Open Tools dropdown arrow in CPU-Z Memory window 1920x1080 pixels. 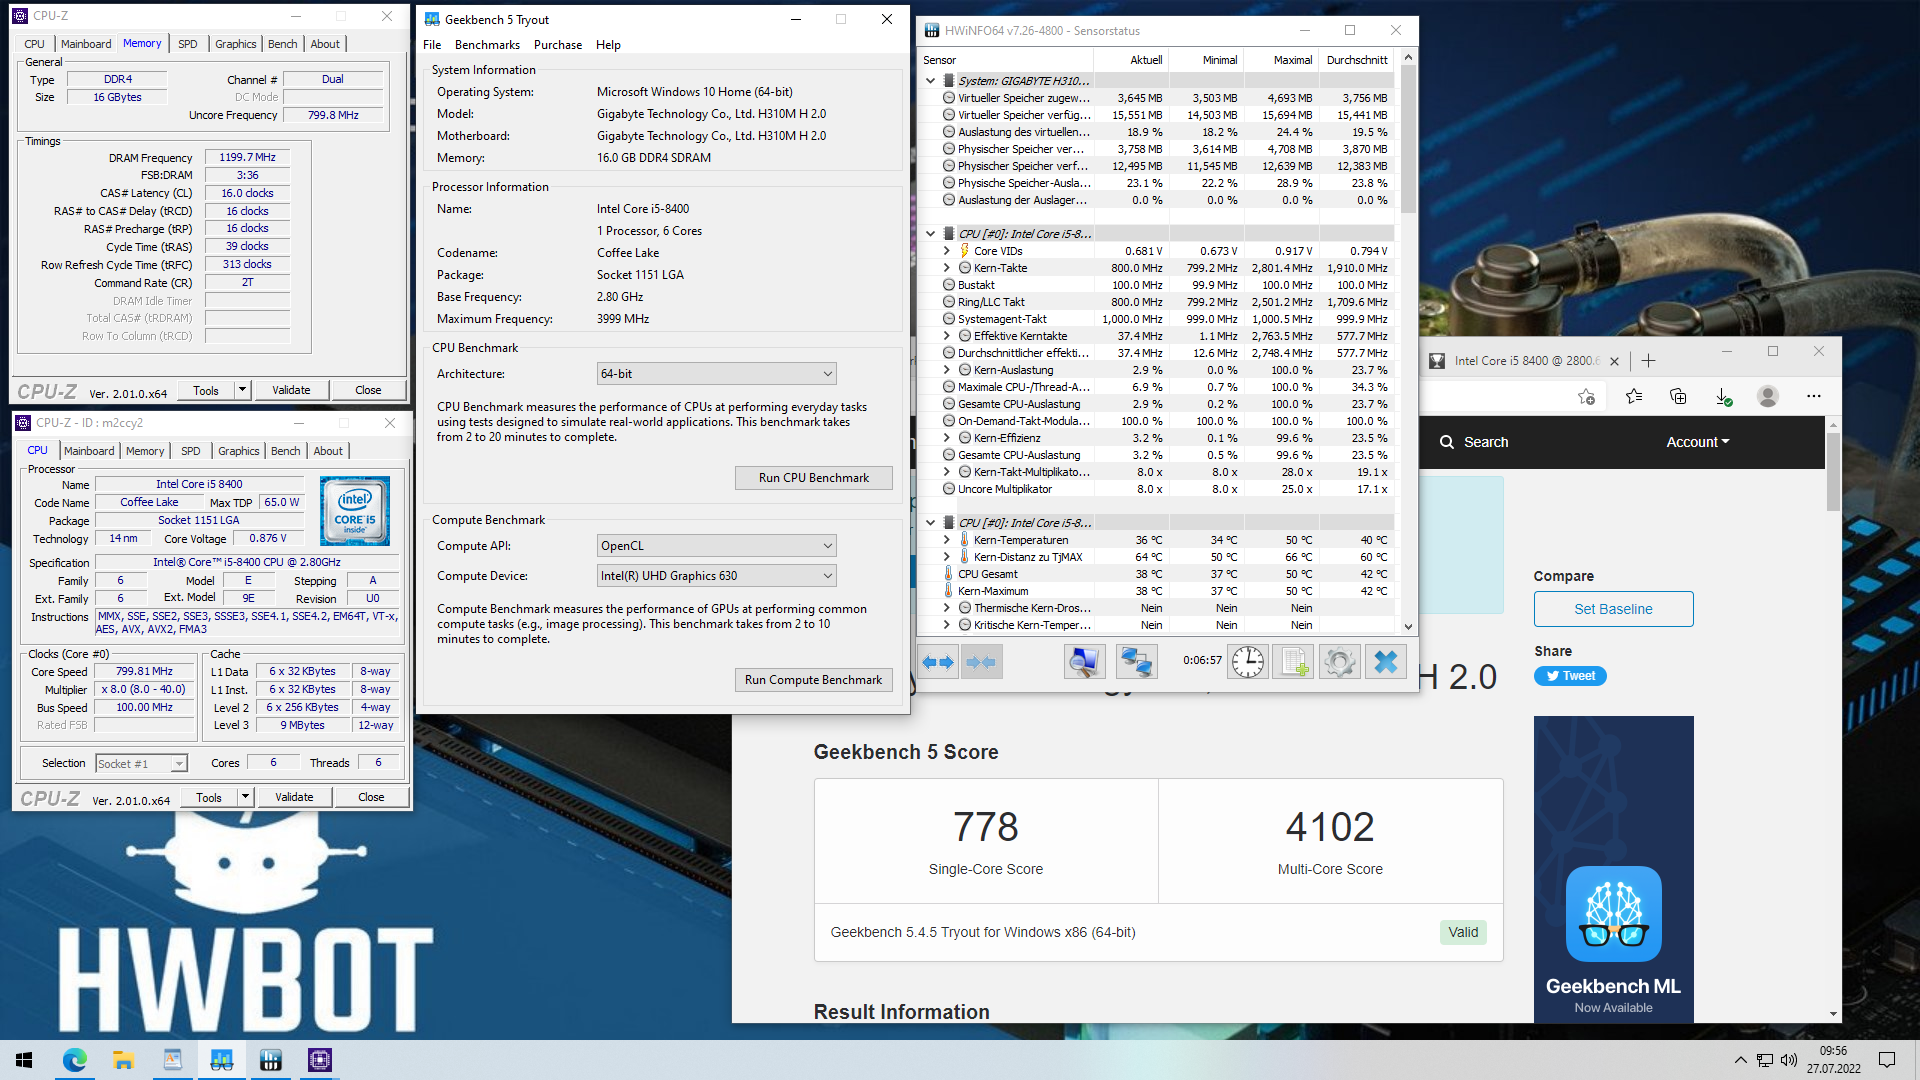(242, 390)
